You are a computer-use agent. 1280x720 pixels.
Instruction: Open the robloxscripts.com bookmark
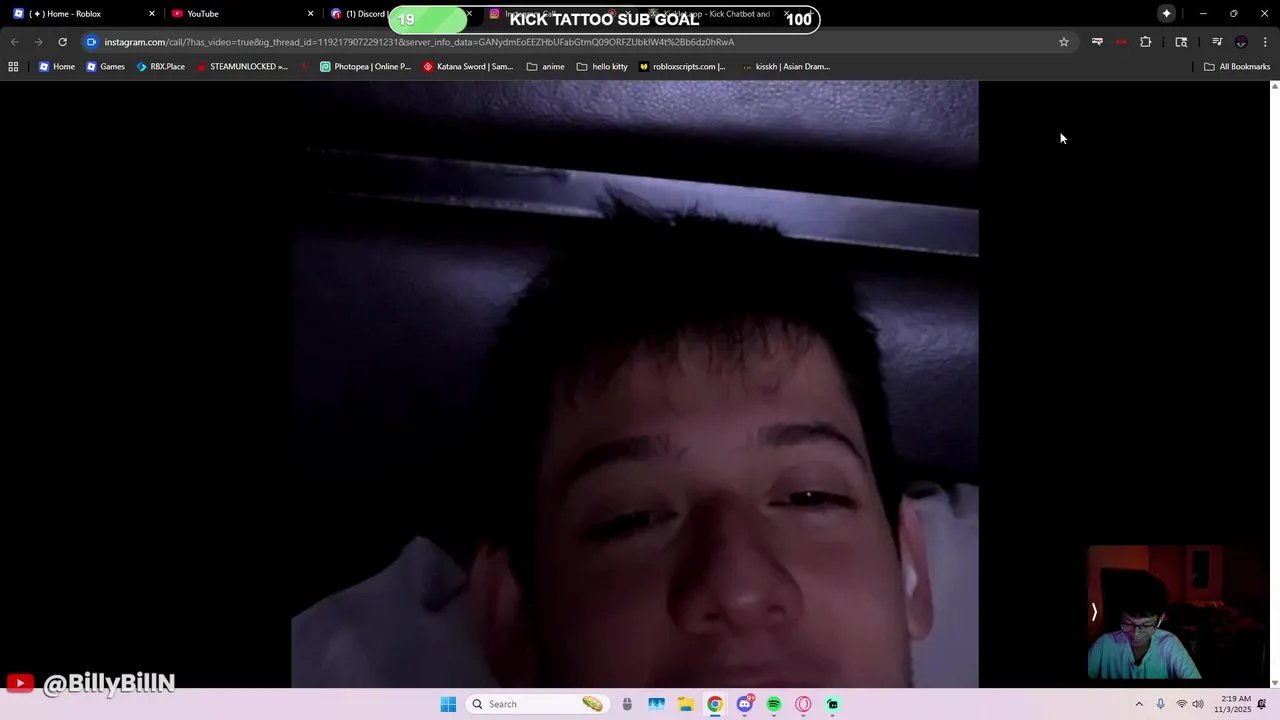click(682, 67)
